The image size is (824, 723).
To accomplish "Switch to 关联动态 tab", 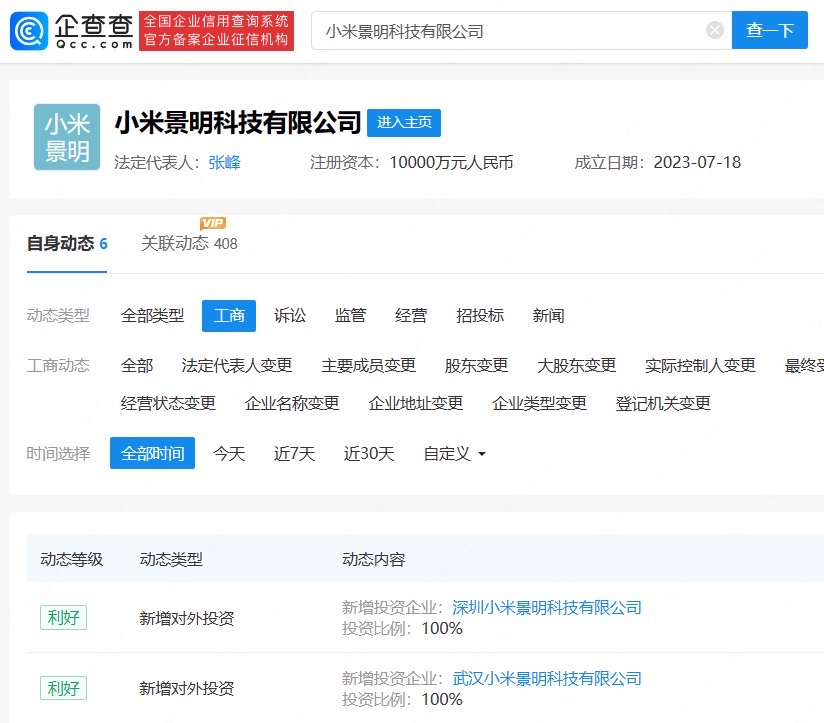I will 189,243.
